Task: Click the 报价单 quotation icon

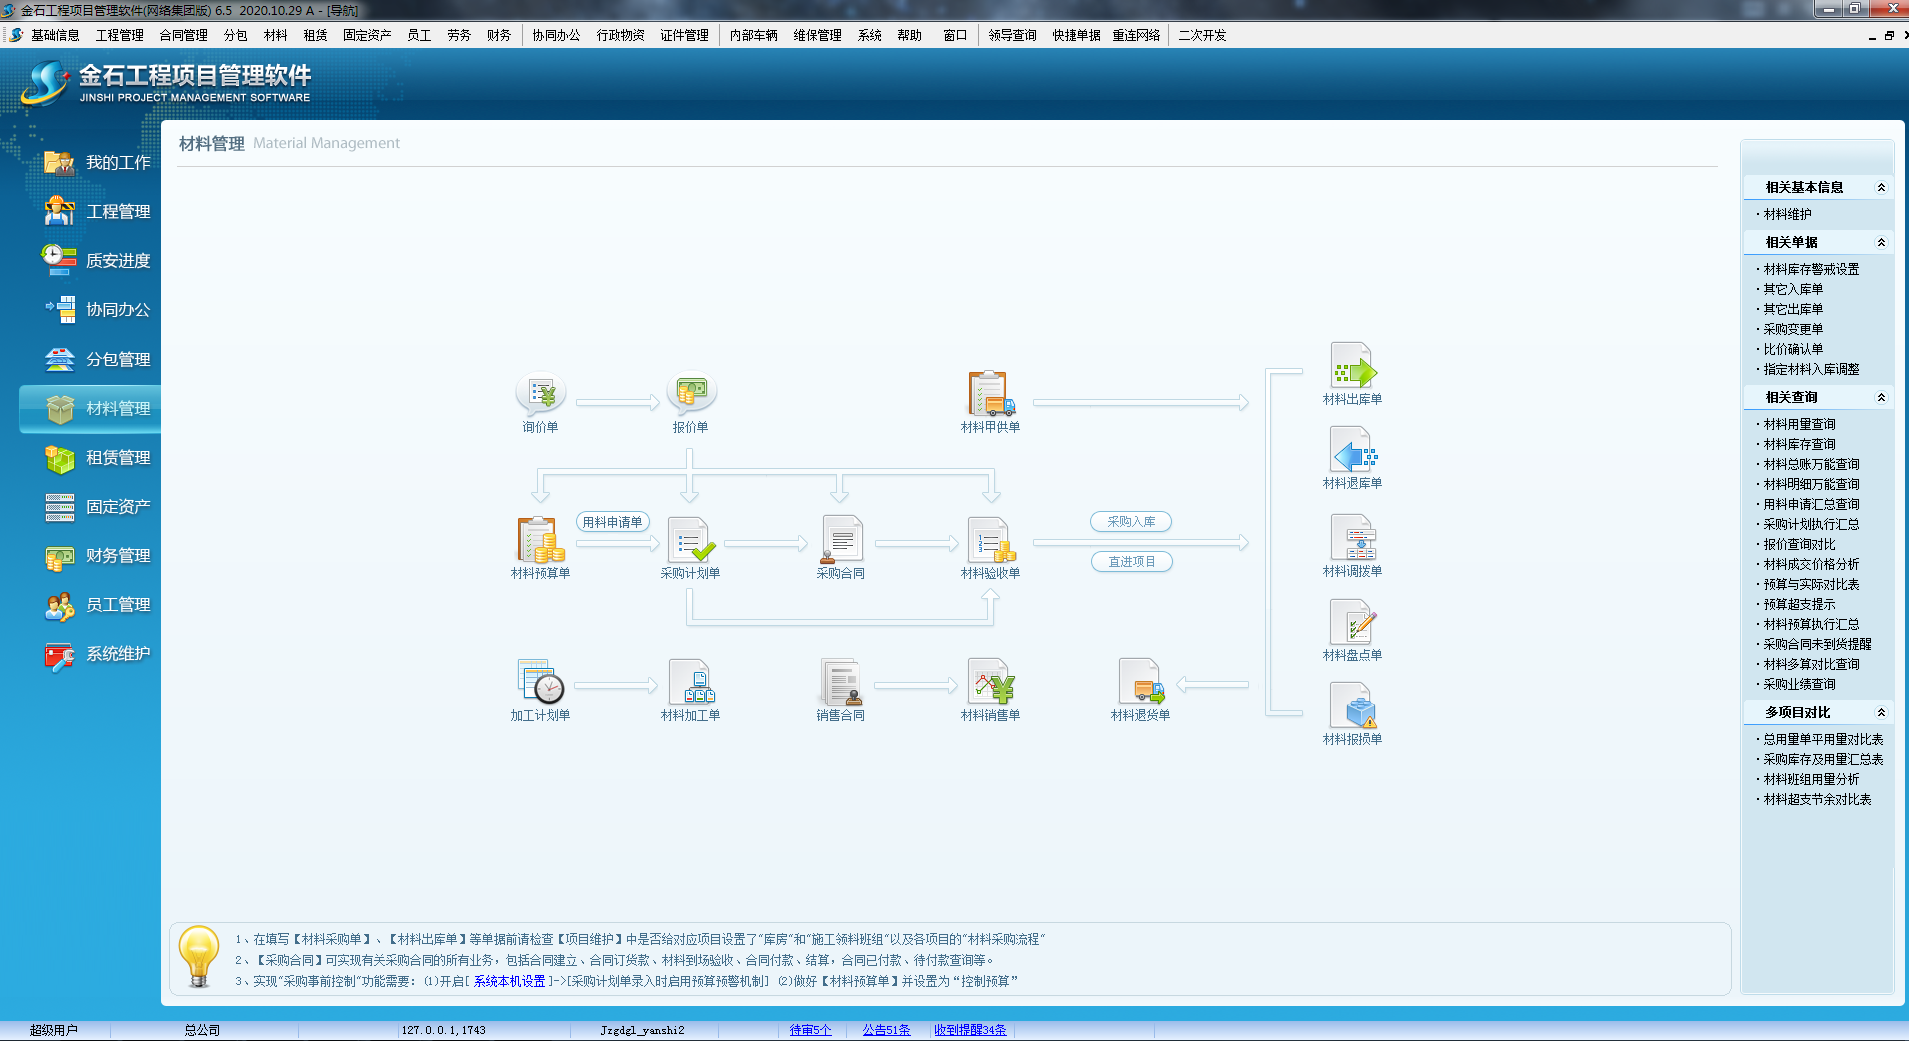Action: (690, 395)
